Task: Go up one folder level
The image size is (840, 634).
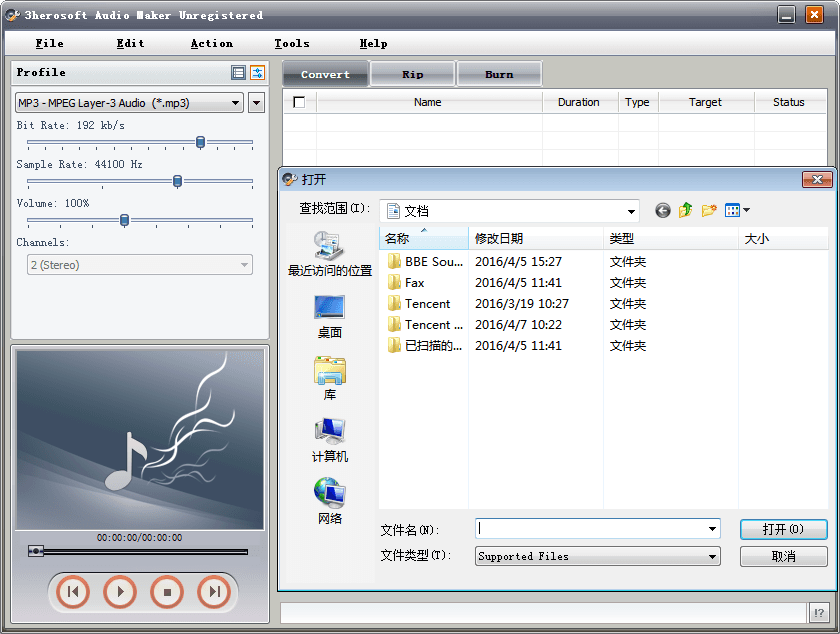Action: point(686,211)
